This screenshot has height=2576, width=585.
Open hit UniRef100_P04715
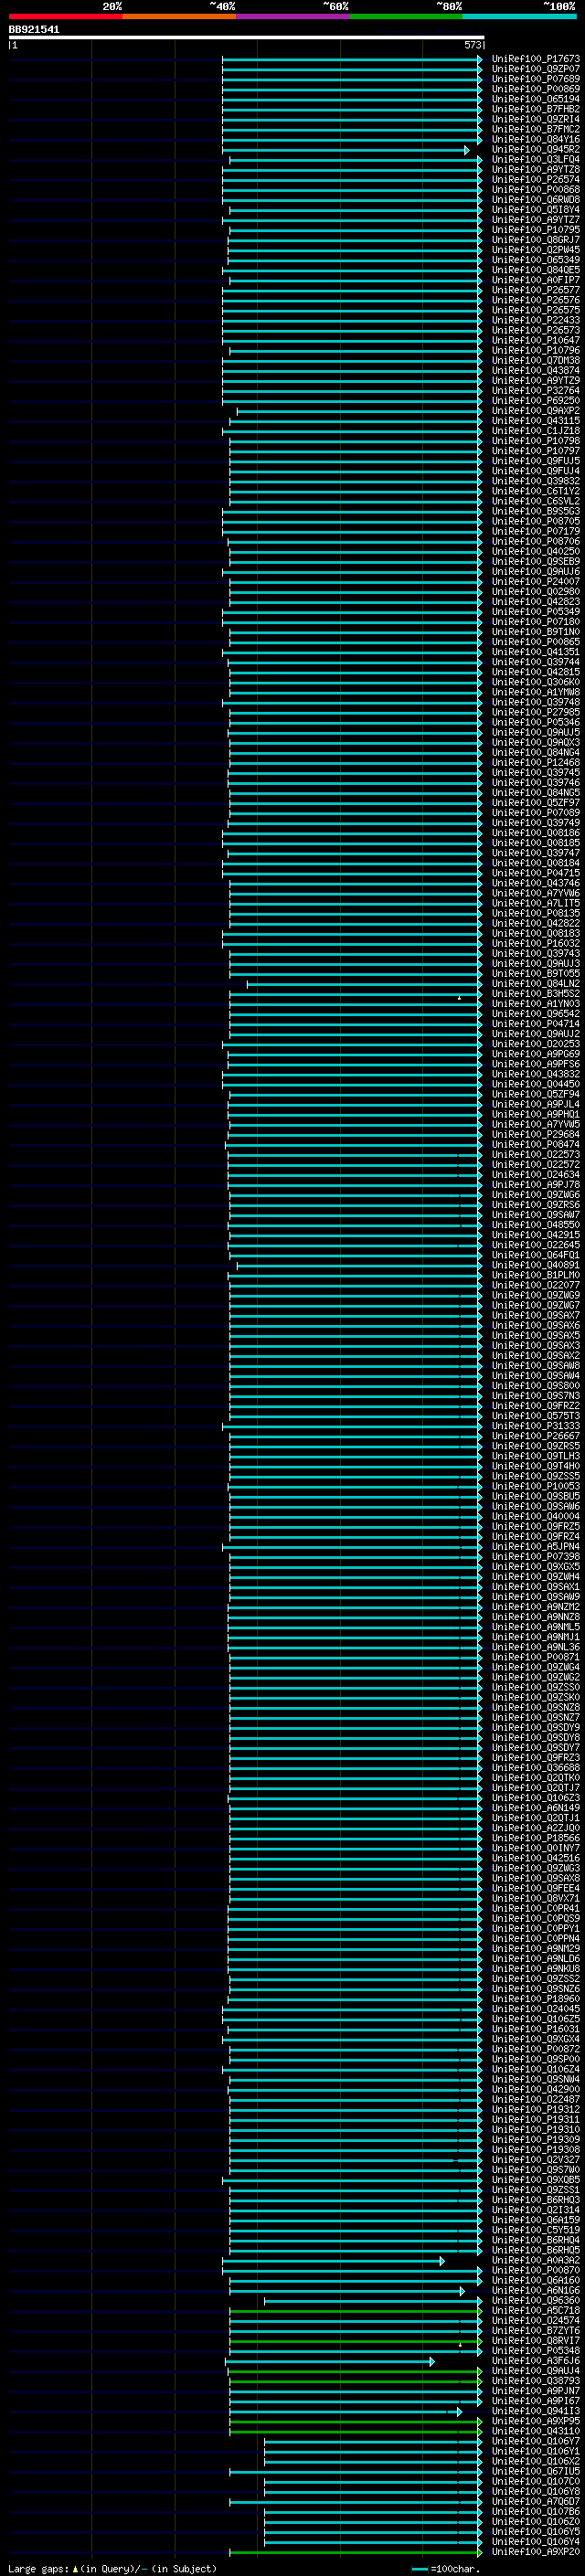[x=536, y=873]
